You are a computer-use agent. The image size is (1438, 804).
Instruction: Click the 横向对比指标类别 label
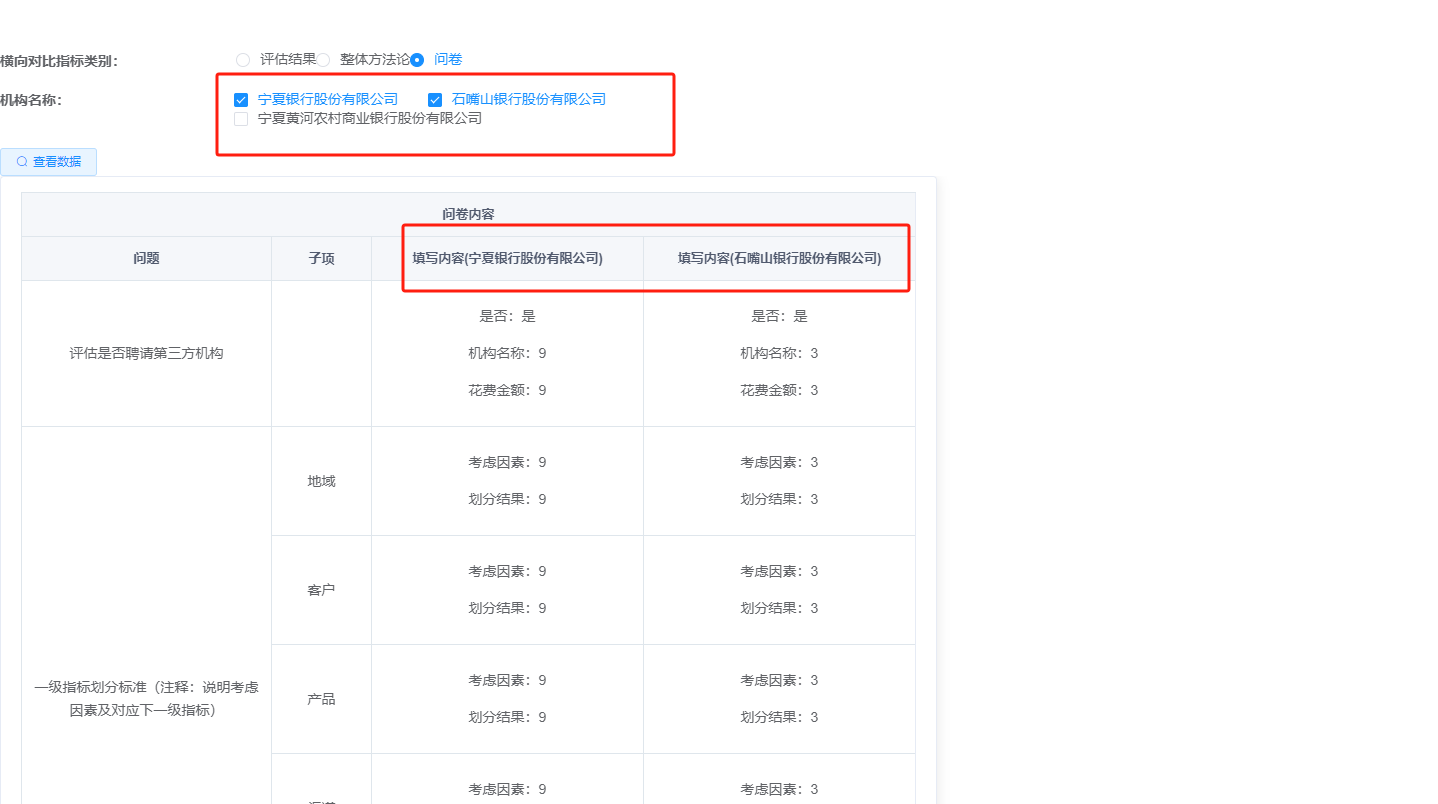coord(60,61)
